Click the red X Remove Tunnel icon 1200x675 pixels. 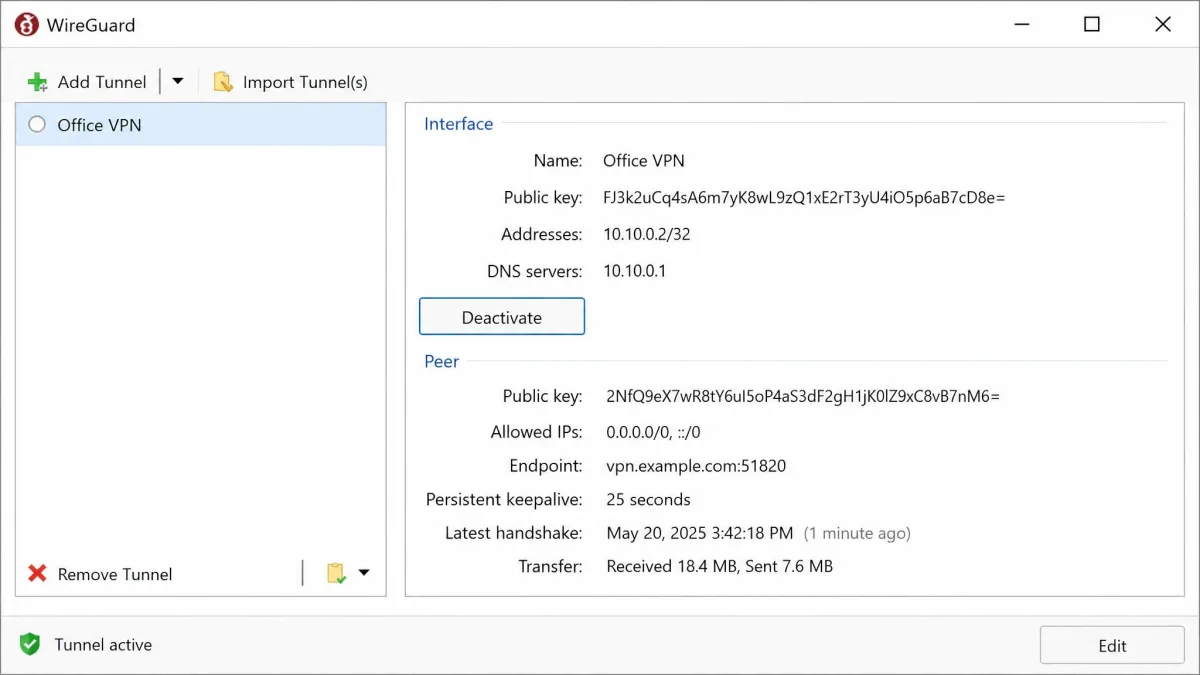[x=38, y=573]
